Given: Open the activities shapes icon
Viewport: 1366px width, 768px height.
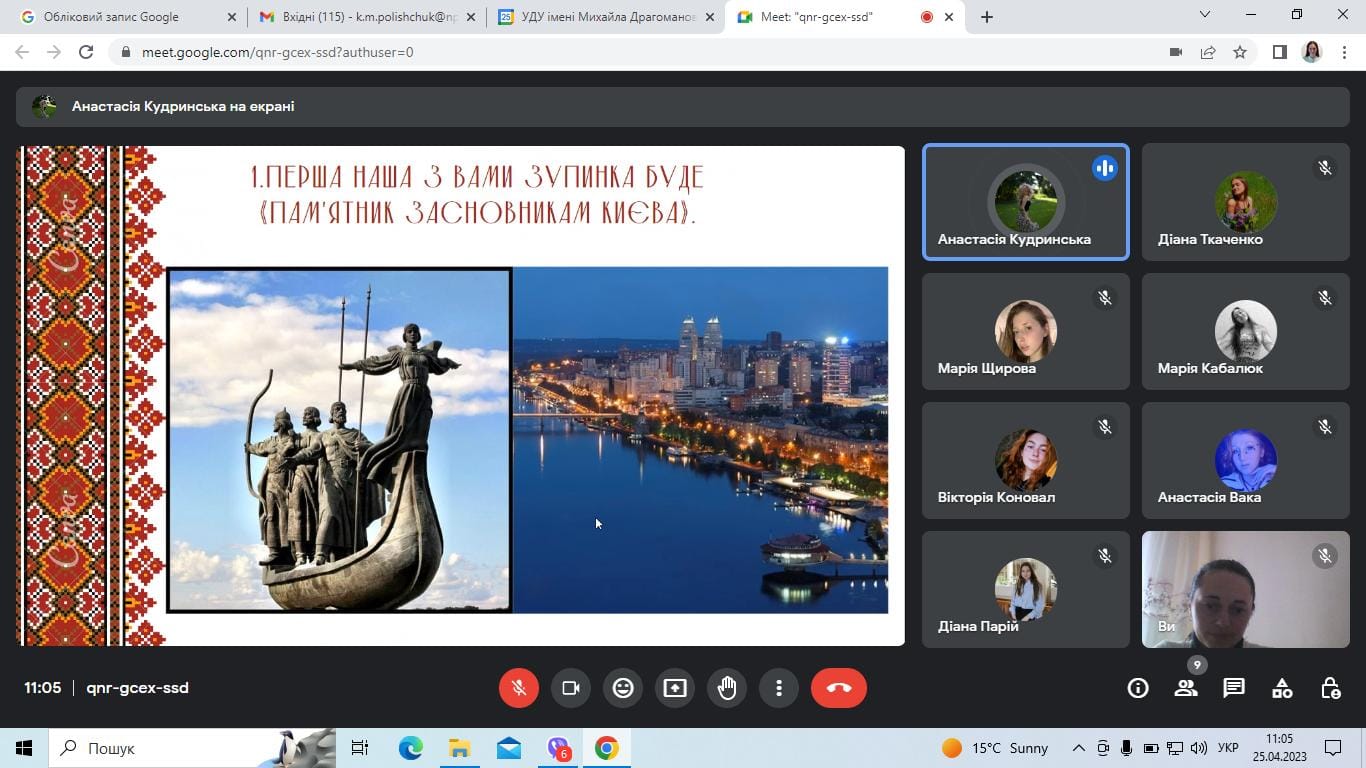Looking at the screenshot, I should click(1282, 688).
